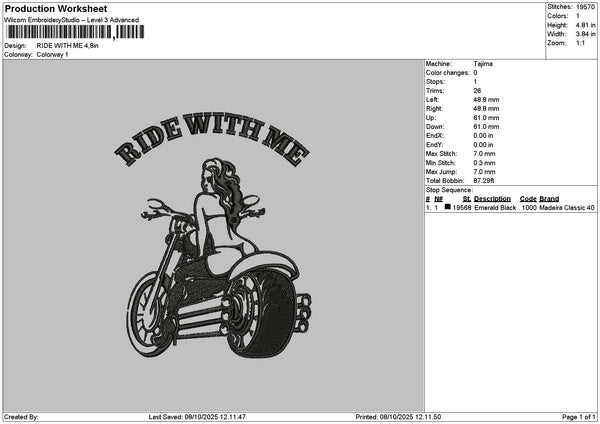The height and width of the screenshot is (424, 600).
Task: Click the barcode image under the title
Action: (75, 32)
